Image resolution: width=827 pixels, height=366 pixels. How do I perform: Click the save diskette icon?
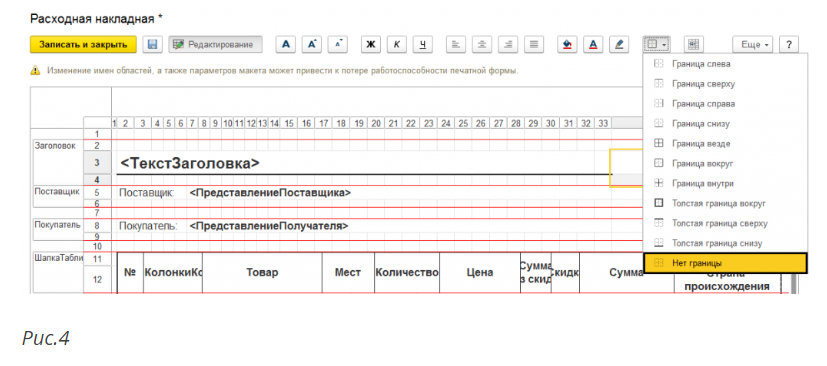153,44
